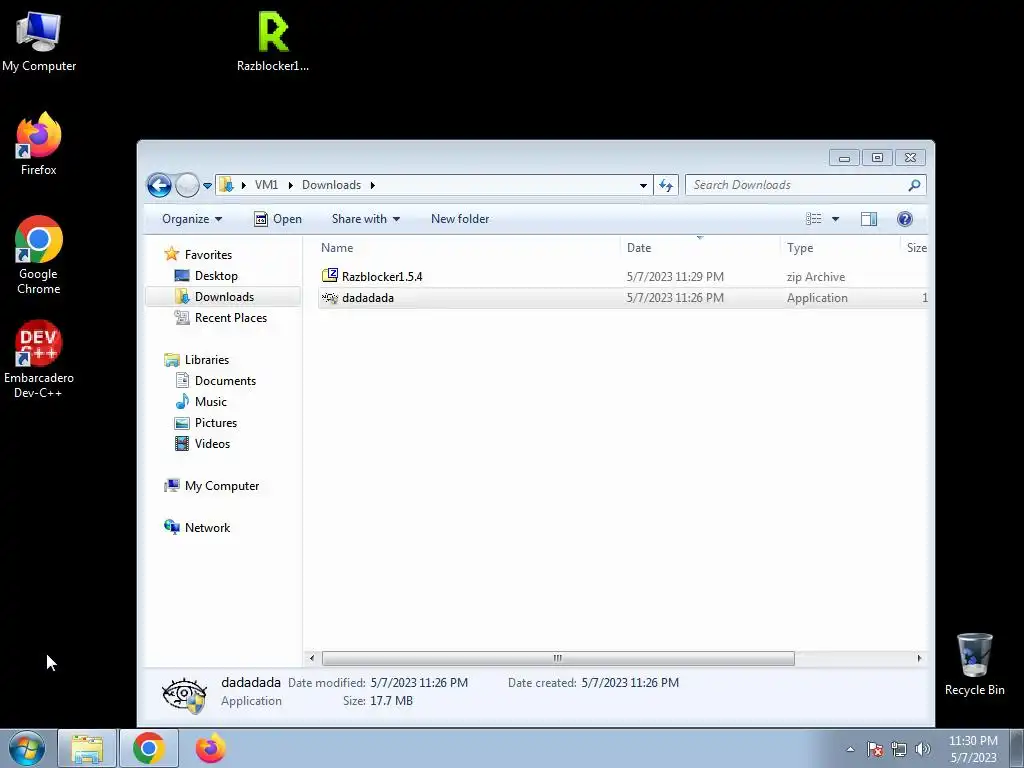Launch Firefox from the desktop shortcut
The height and width of the screenshot is (768, 1024).
coord(39,144)
